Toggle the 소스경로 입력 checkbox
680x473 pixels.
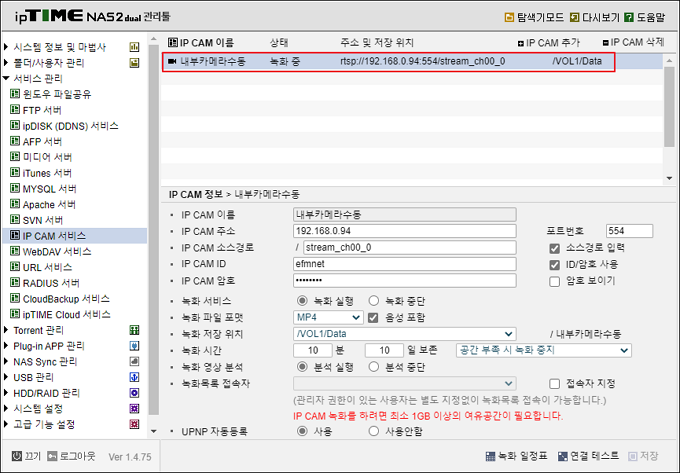(554, 248)
